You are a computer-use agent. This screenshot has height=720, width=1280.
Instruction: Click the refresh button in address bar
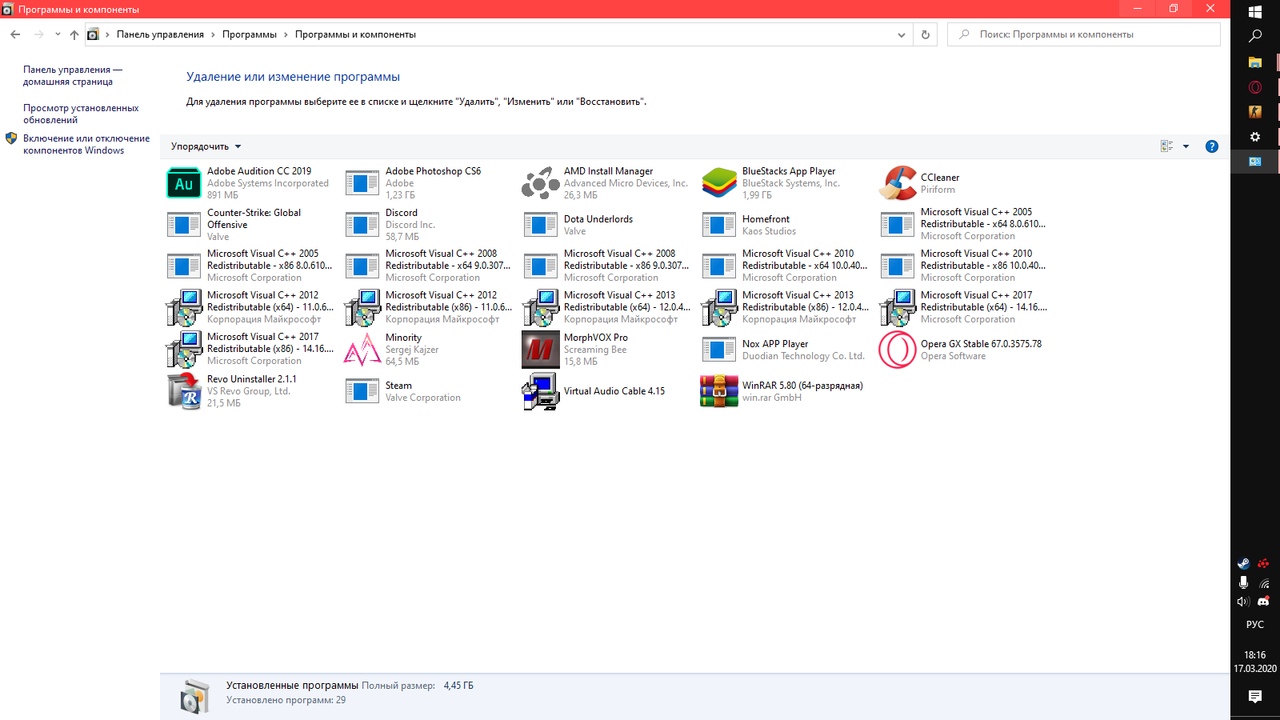pos(925,34)
